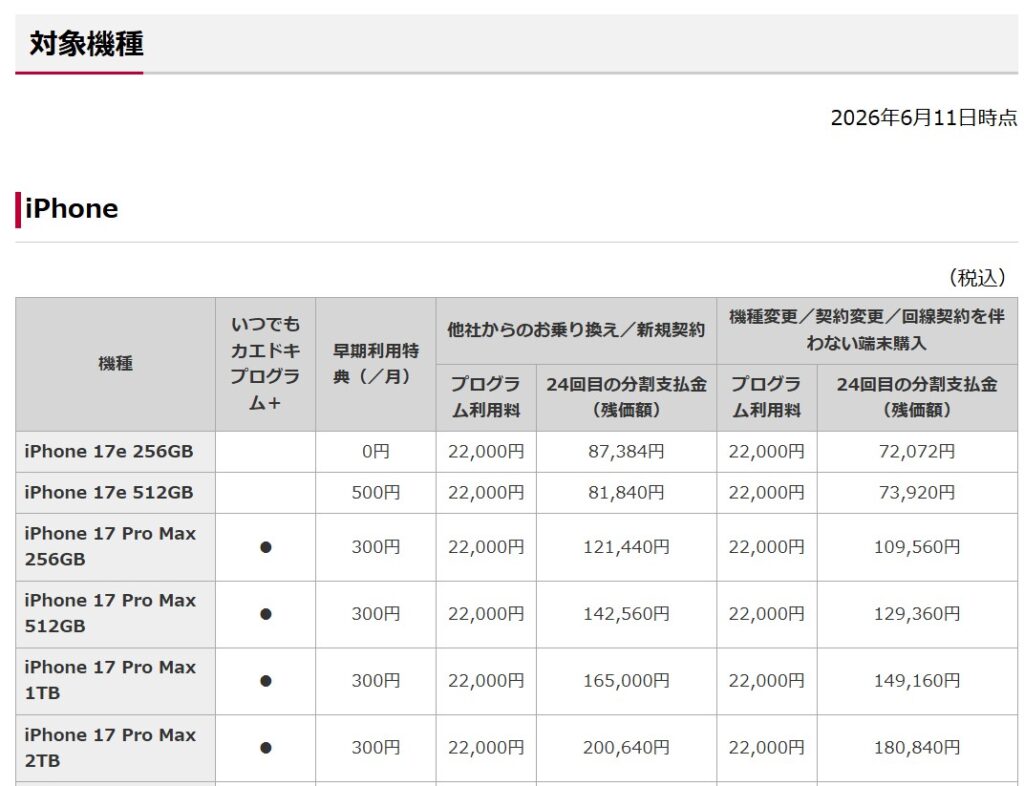Click the いつでもカエドキプログラム+ column header
This screenshot has width=1024, height=786.
265,364
